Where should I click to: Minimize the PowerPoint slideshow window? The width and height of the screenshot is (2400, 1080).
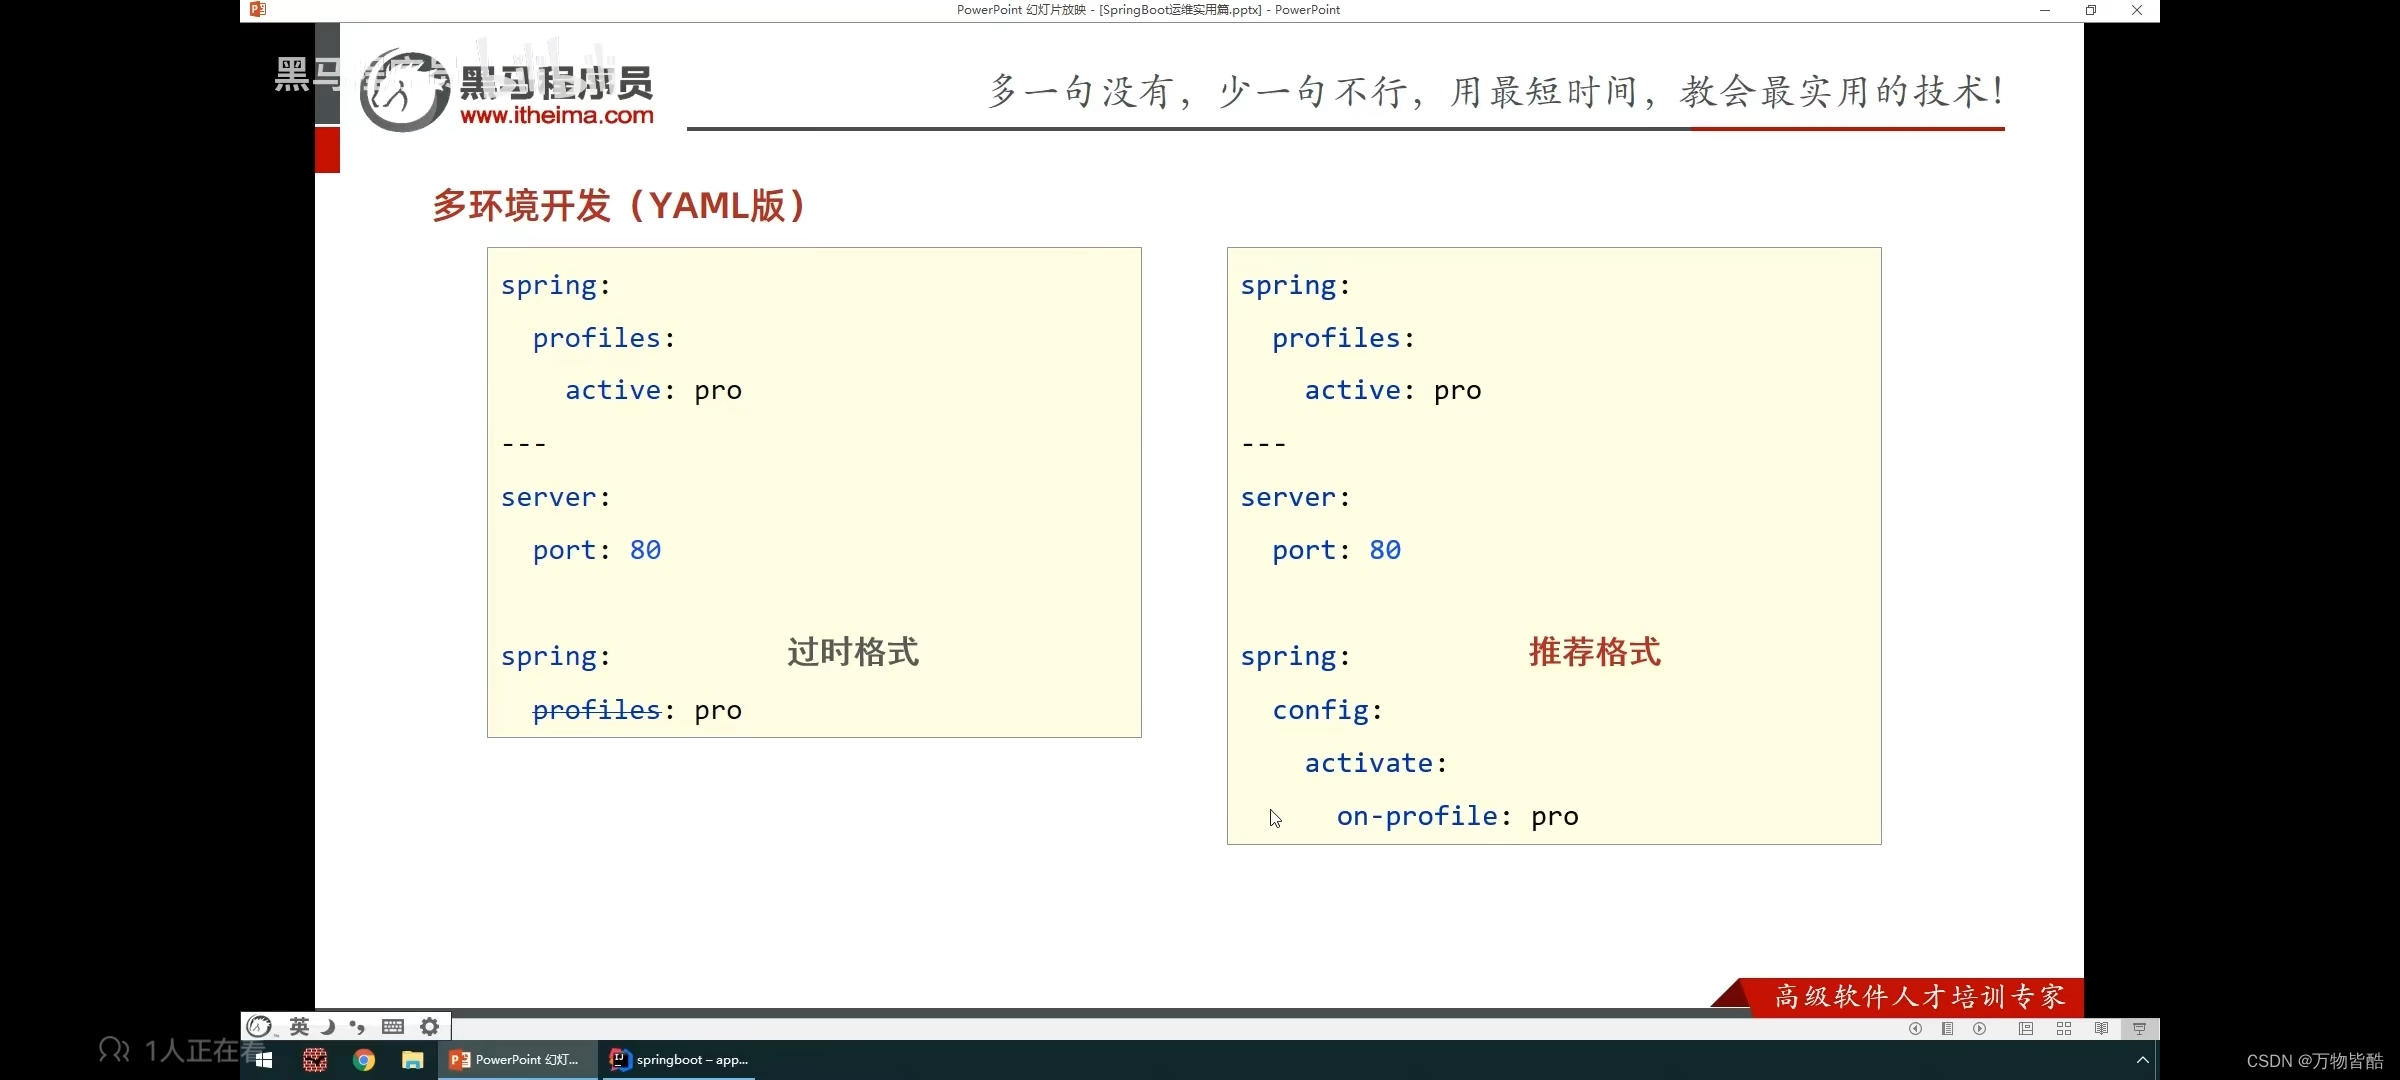[2045, 10]
